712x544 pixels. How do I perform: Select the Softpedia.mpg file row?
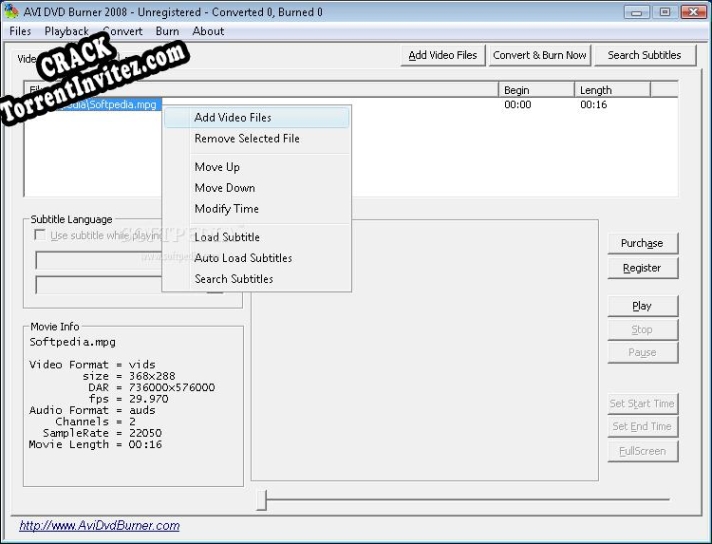point(93,104)
